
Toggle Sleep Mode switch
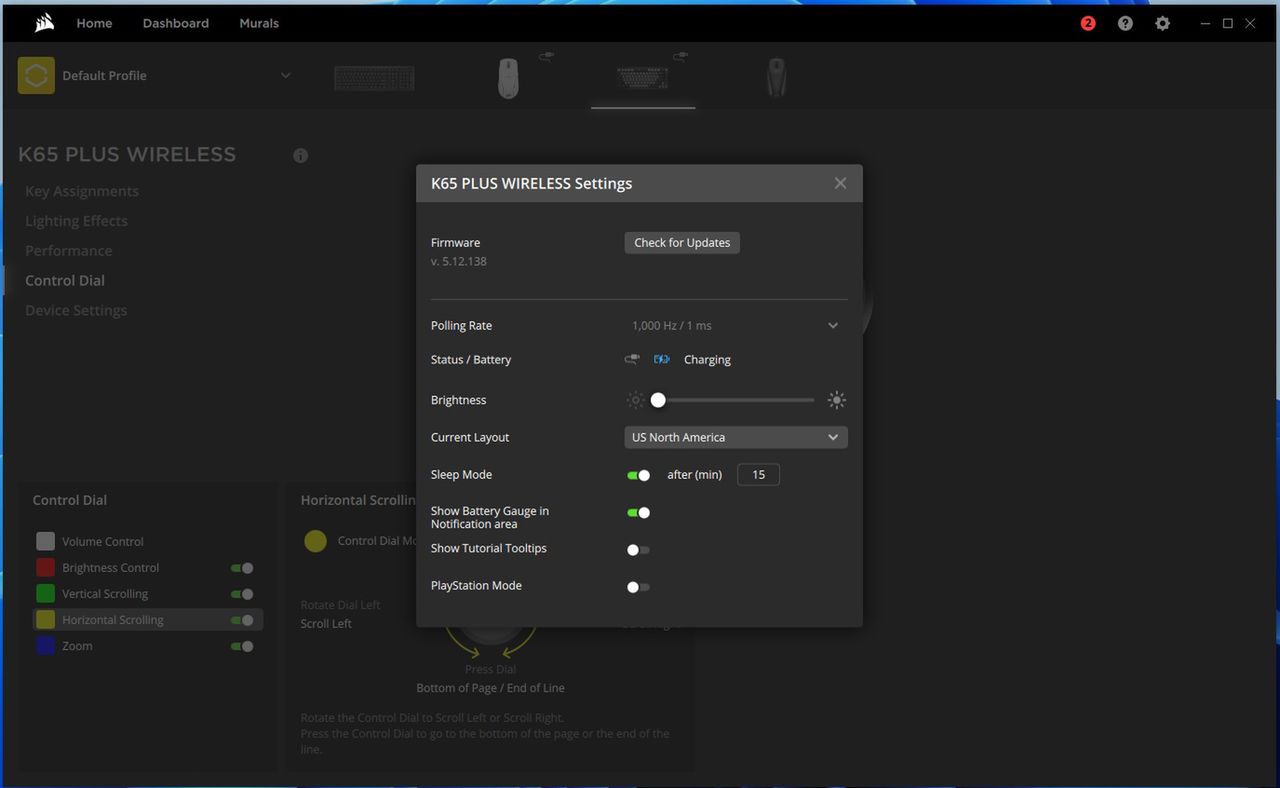click(x=638, y=475)
